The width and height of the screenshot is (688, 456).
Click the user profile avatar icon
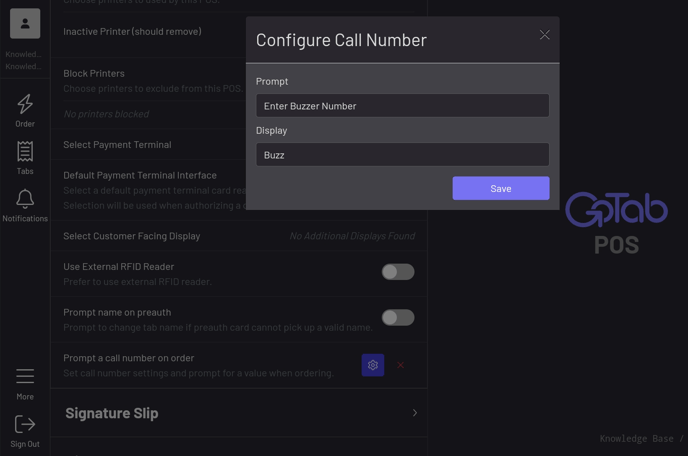[x=25, y=23]
